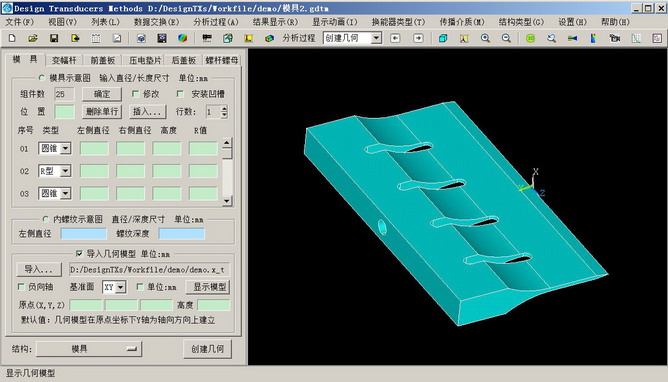Uncheck the 导入几何模型 checkbox
This screenshot has width=668, height=382.
point(79,254)
